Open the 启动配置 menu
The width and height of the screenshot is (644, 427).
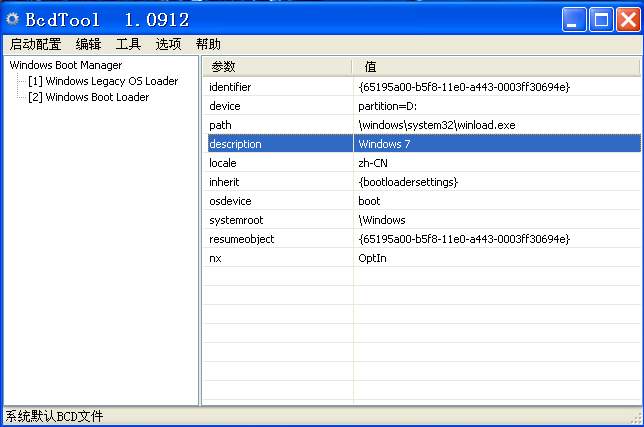(35, 44)
